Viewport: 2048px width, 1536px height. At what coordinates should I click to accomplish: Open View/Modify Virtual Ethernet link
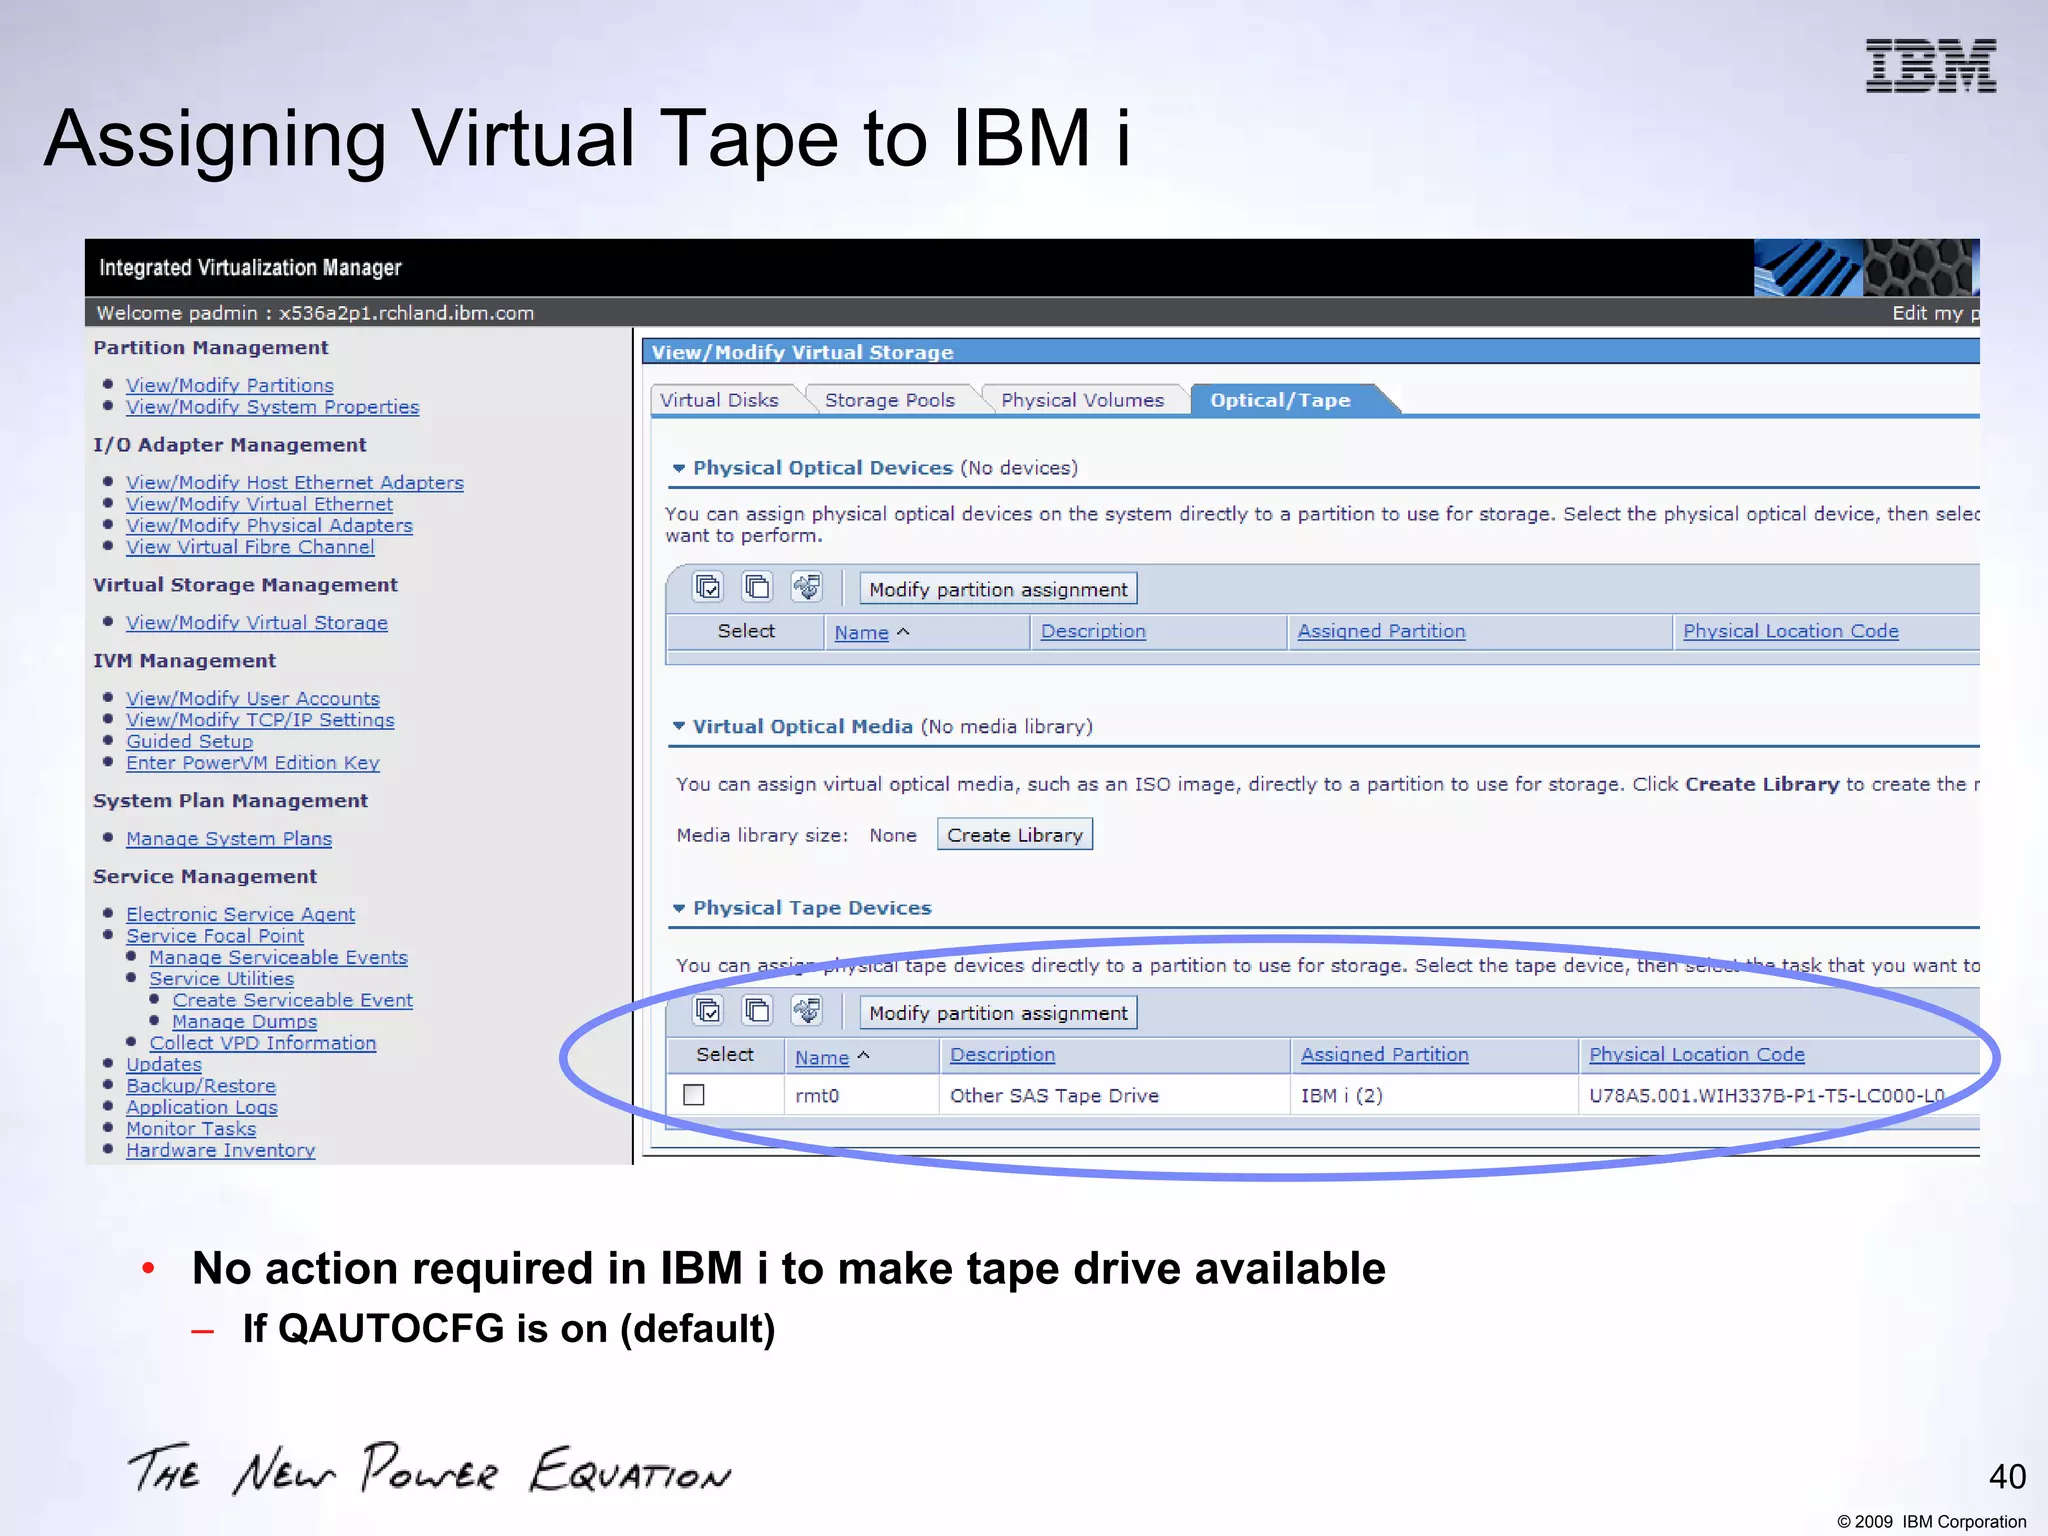tap(259, 504)
